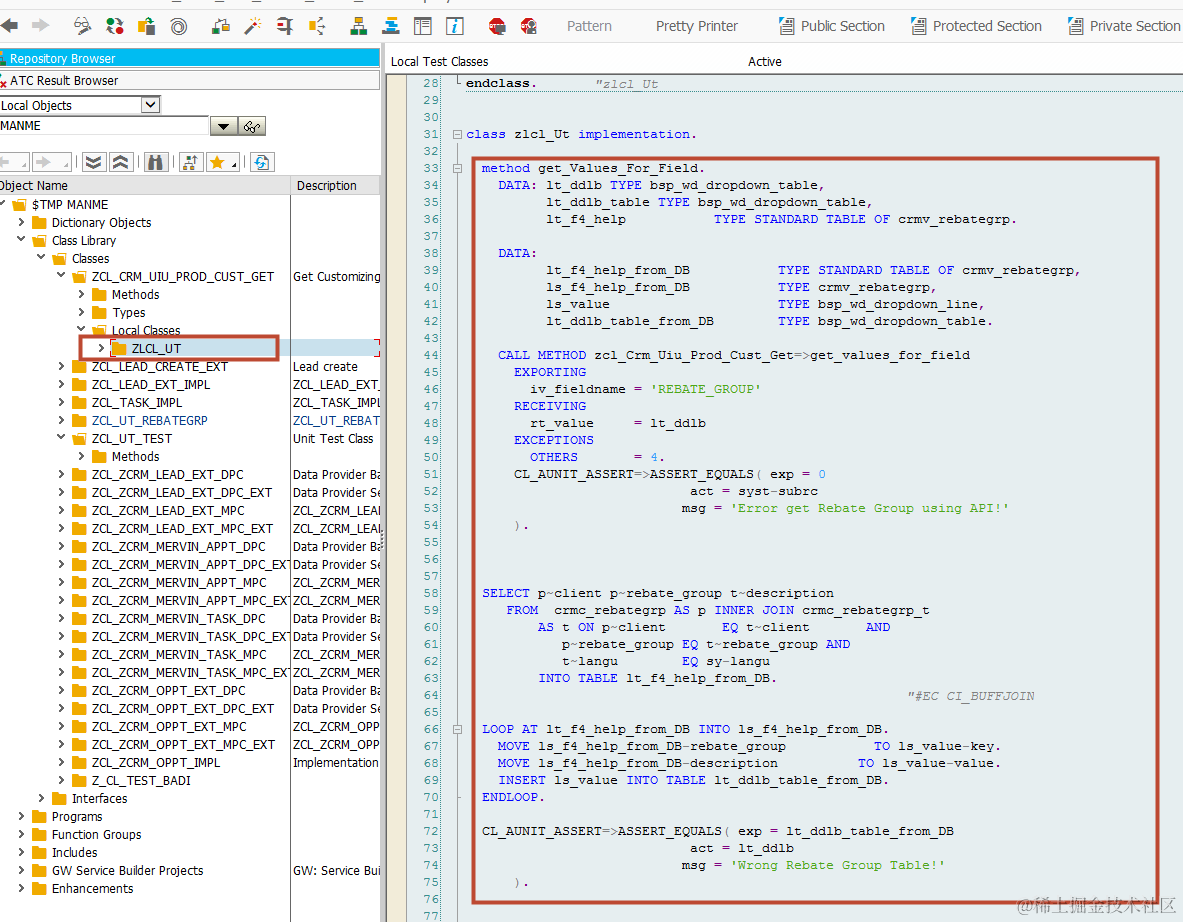Click the Object Name column header
Image resolution: width=1183 pixels, height=922 pixels.
click(x=145, y=186)
